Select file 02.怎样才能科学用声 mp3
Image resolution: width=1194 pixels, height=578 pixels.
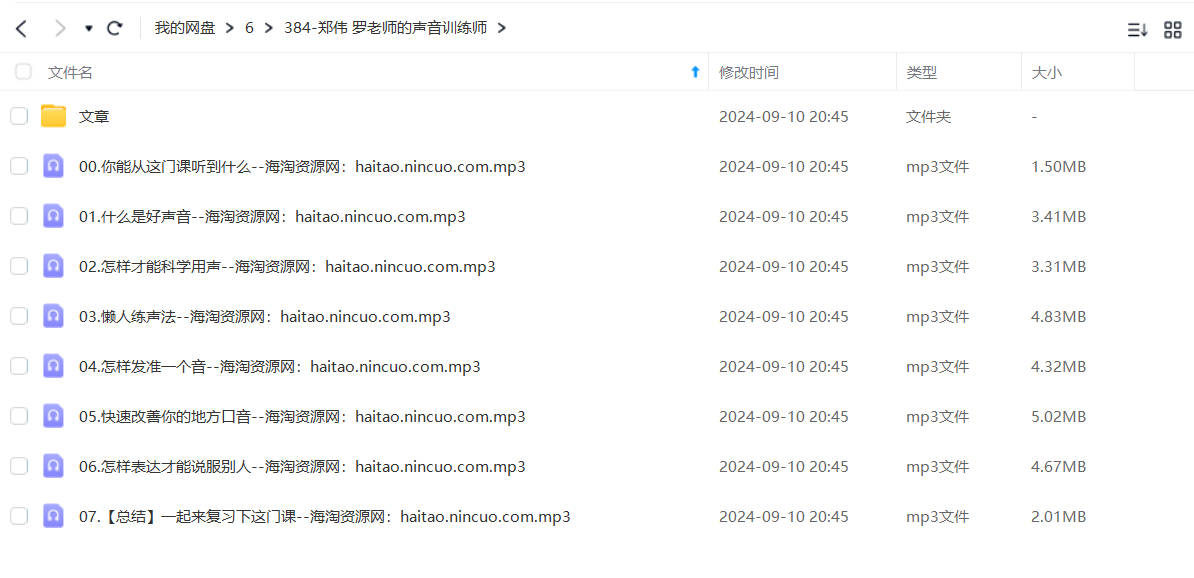[x=288, y=267]
